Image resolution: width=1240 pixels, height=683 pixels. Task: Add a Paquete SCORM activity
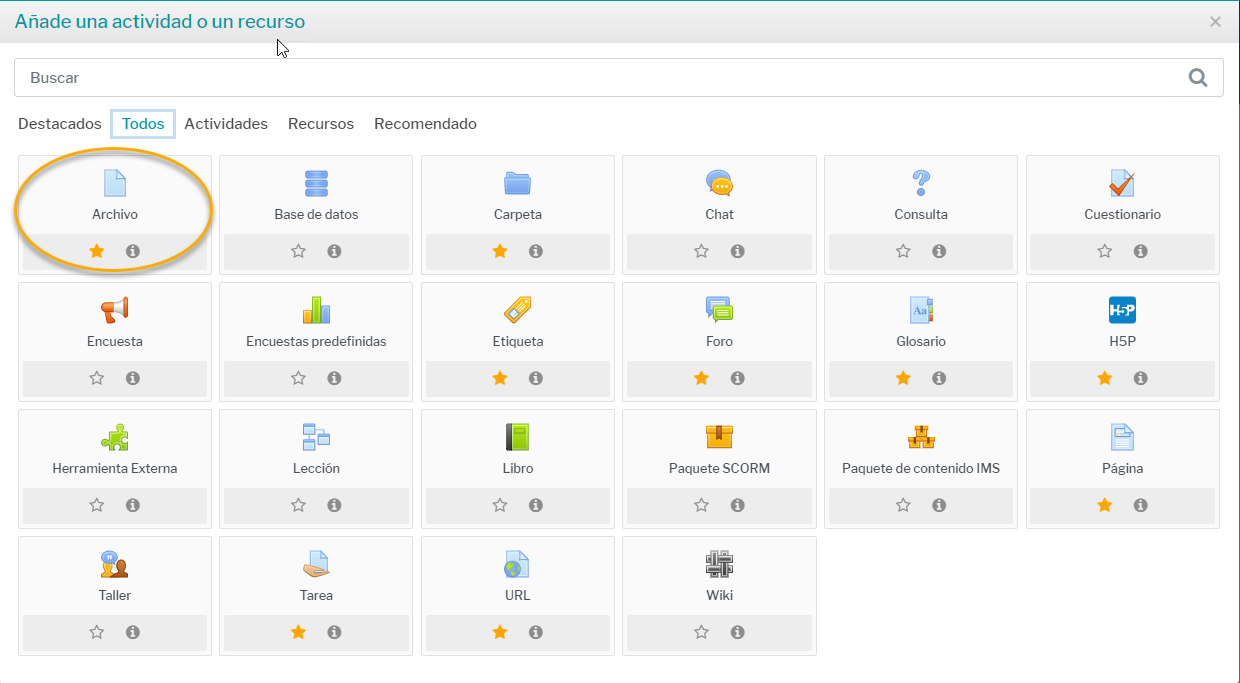pyautogui.click(x=719, y=438)
